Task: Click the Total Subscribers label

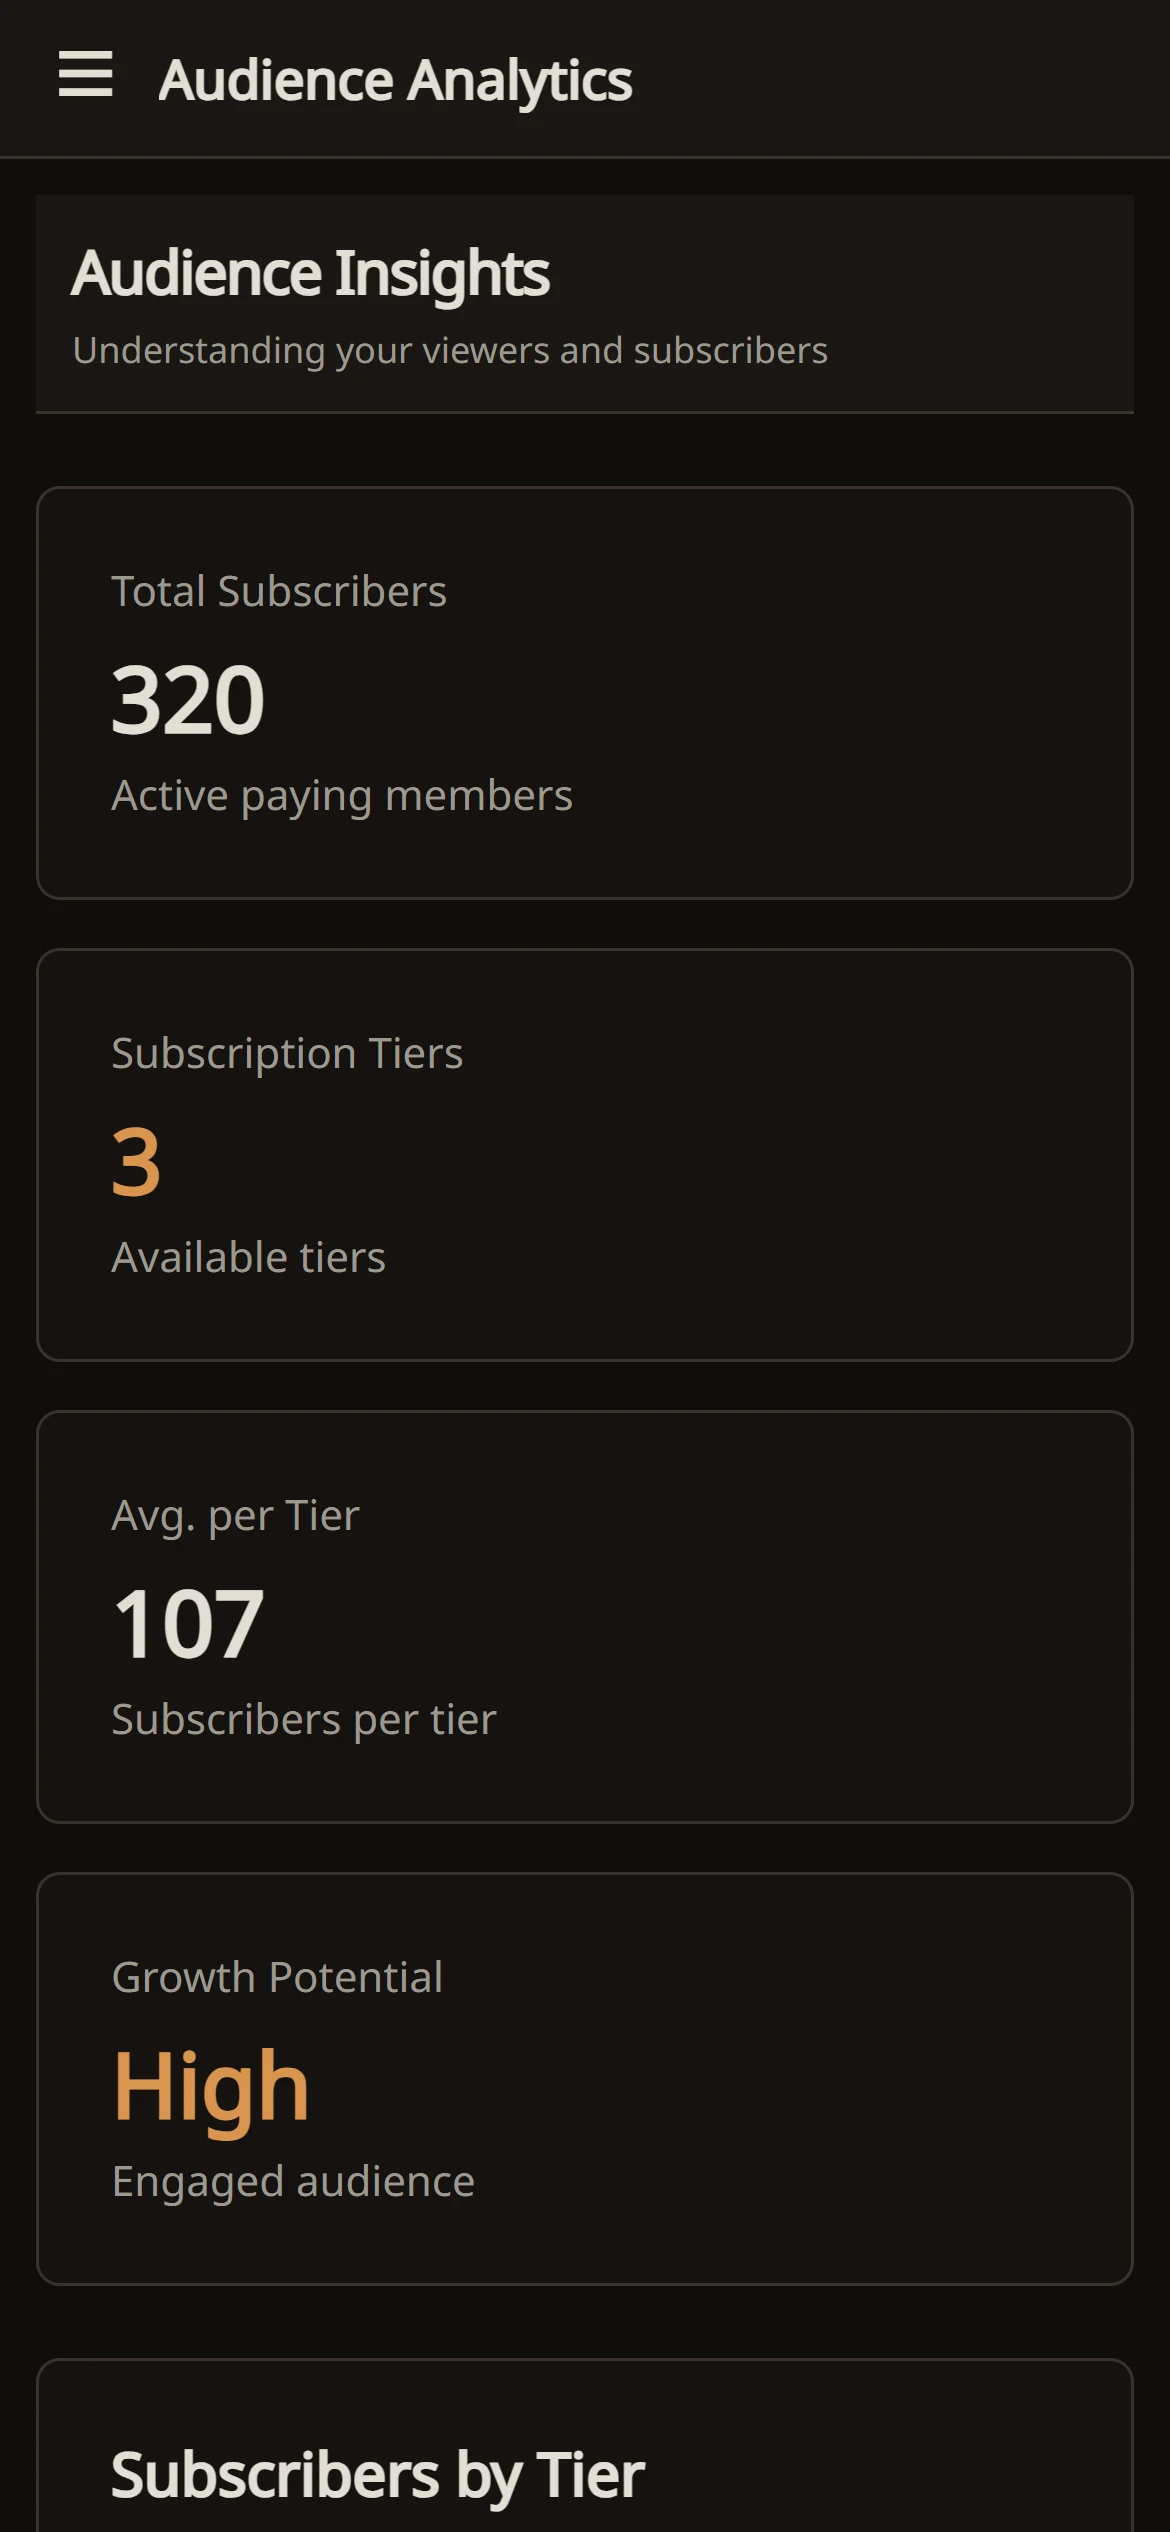Action: tap(279, 591)
